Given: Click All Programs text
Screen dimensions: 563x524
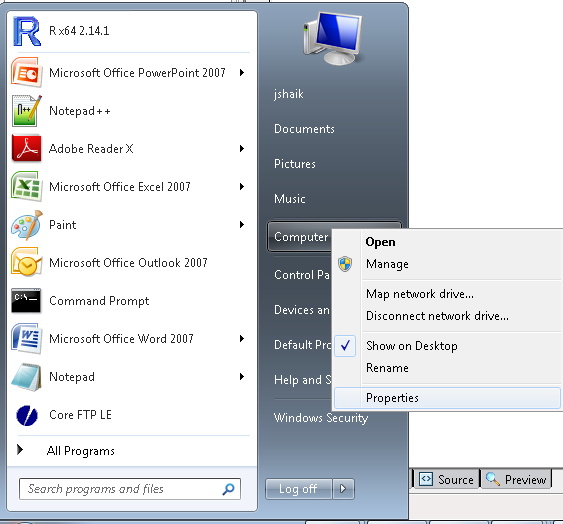Looking at the screenshot, I should [81, 450].
